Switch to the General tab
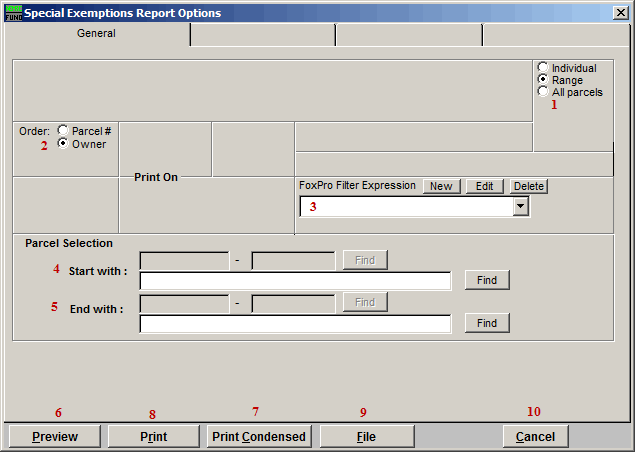Viewport: 635px width, 452px height. pyautogui.click(x=96, y=34)
